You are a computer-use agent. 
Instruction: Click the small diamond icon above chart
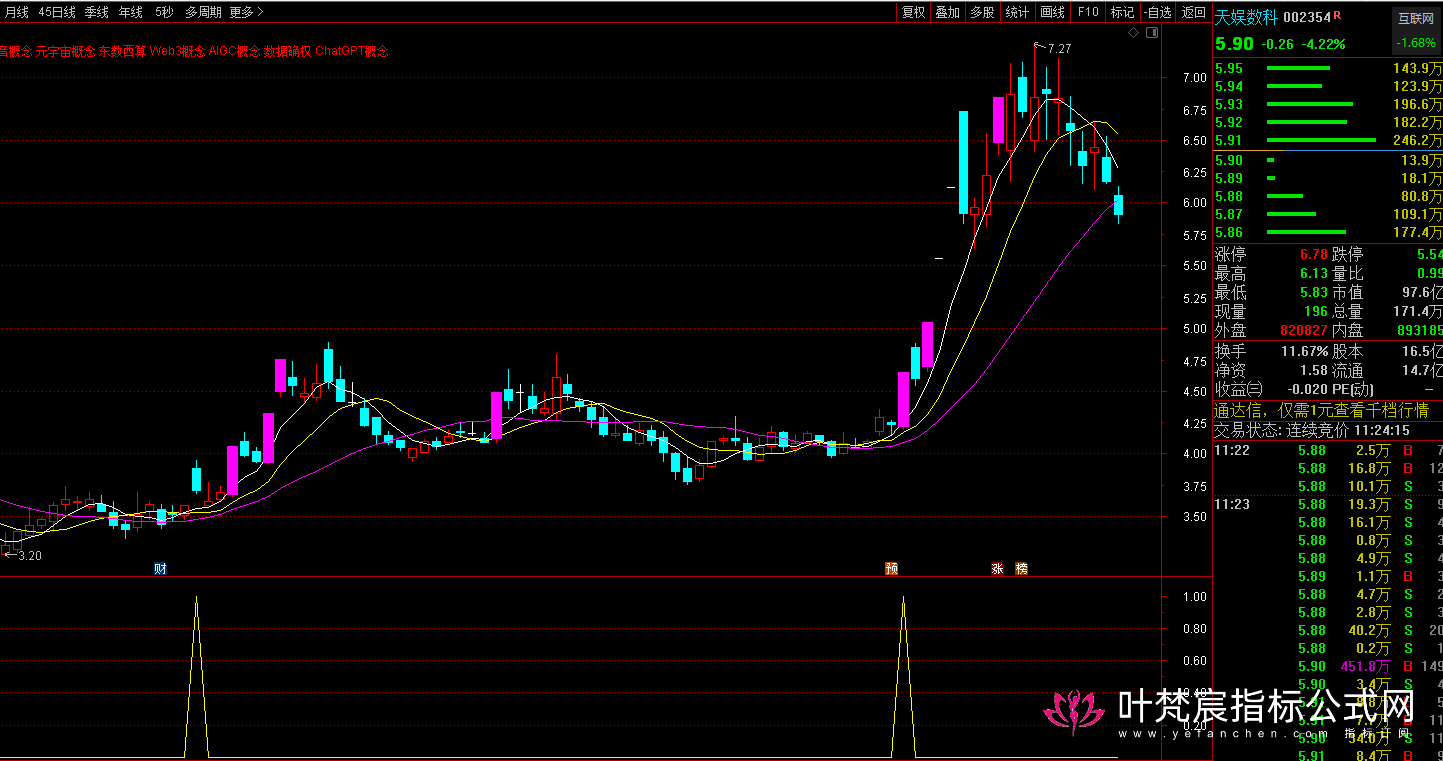point(1133,33)
